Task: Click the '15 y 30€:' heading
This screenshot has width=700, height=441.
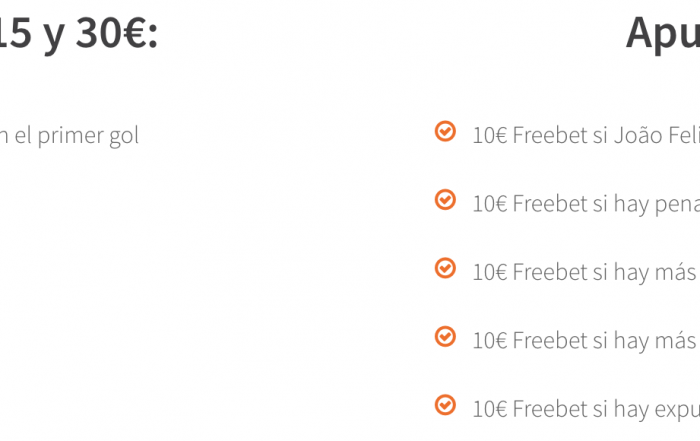Action: click(x=79, y=34)
